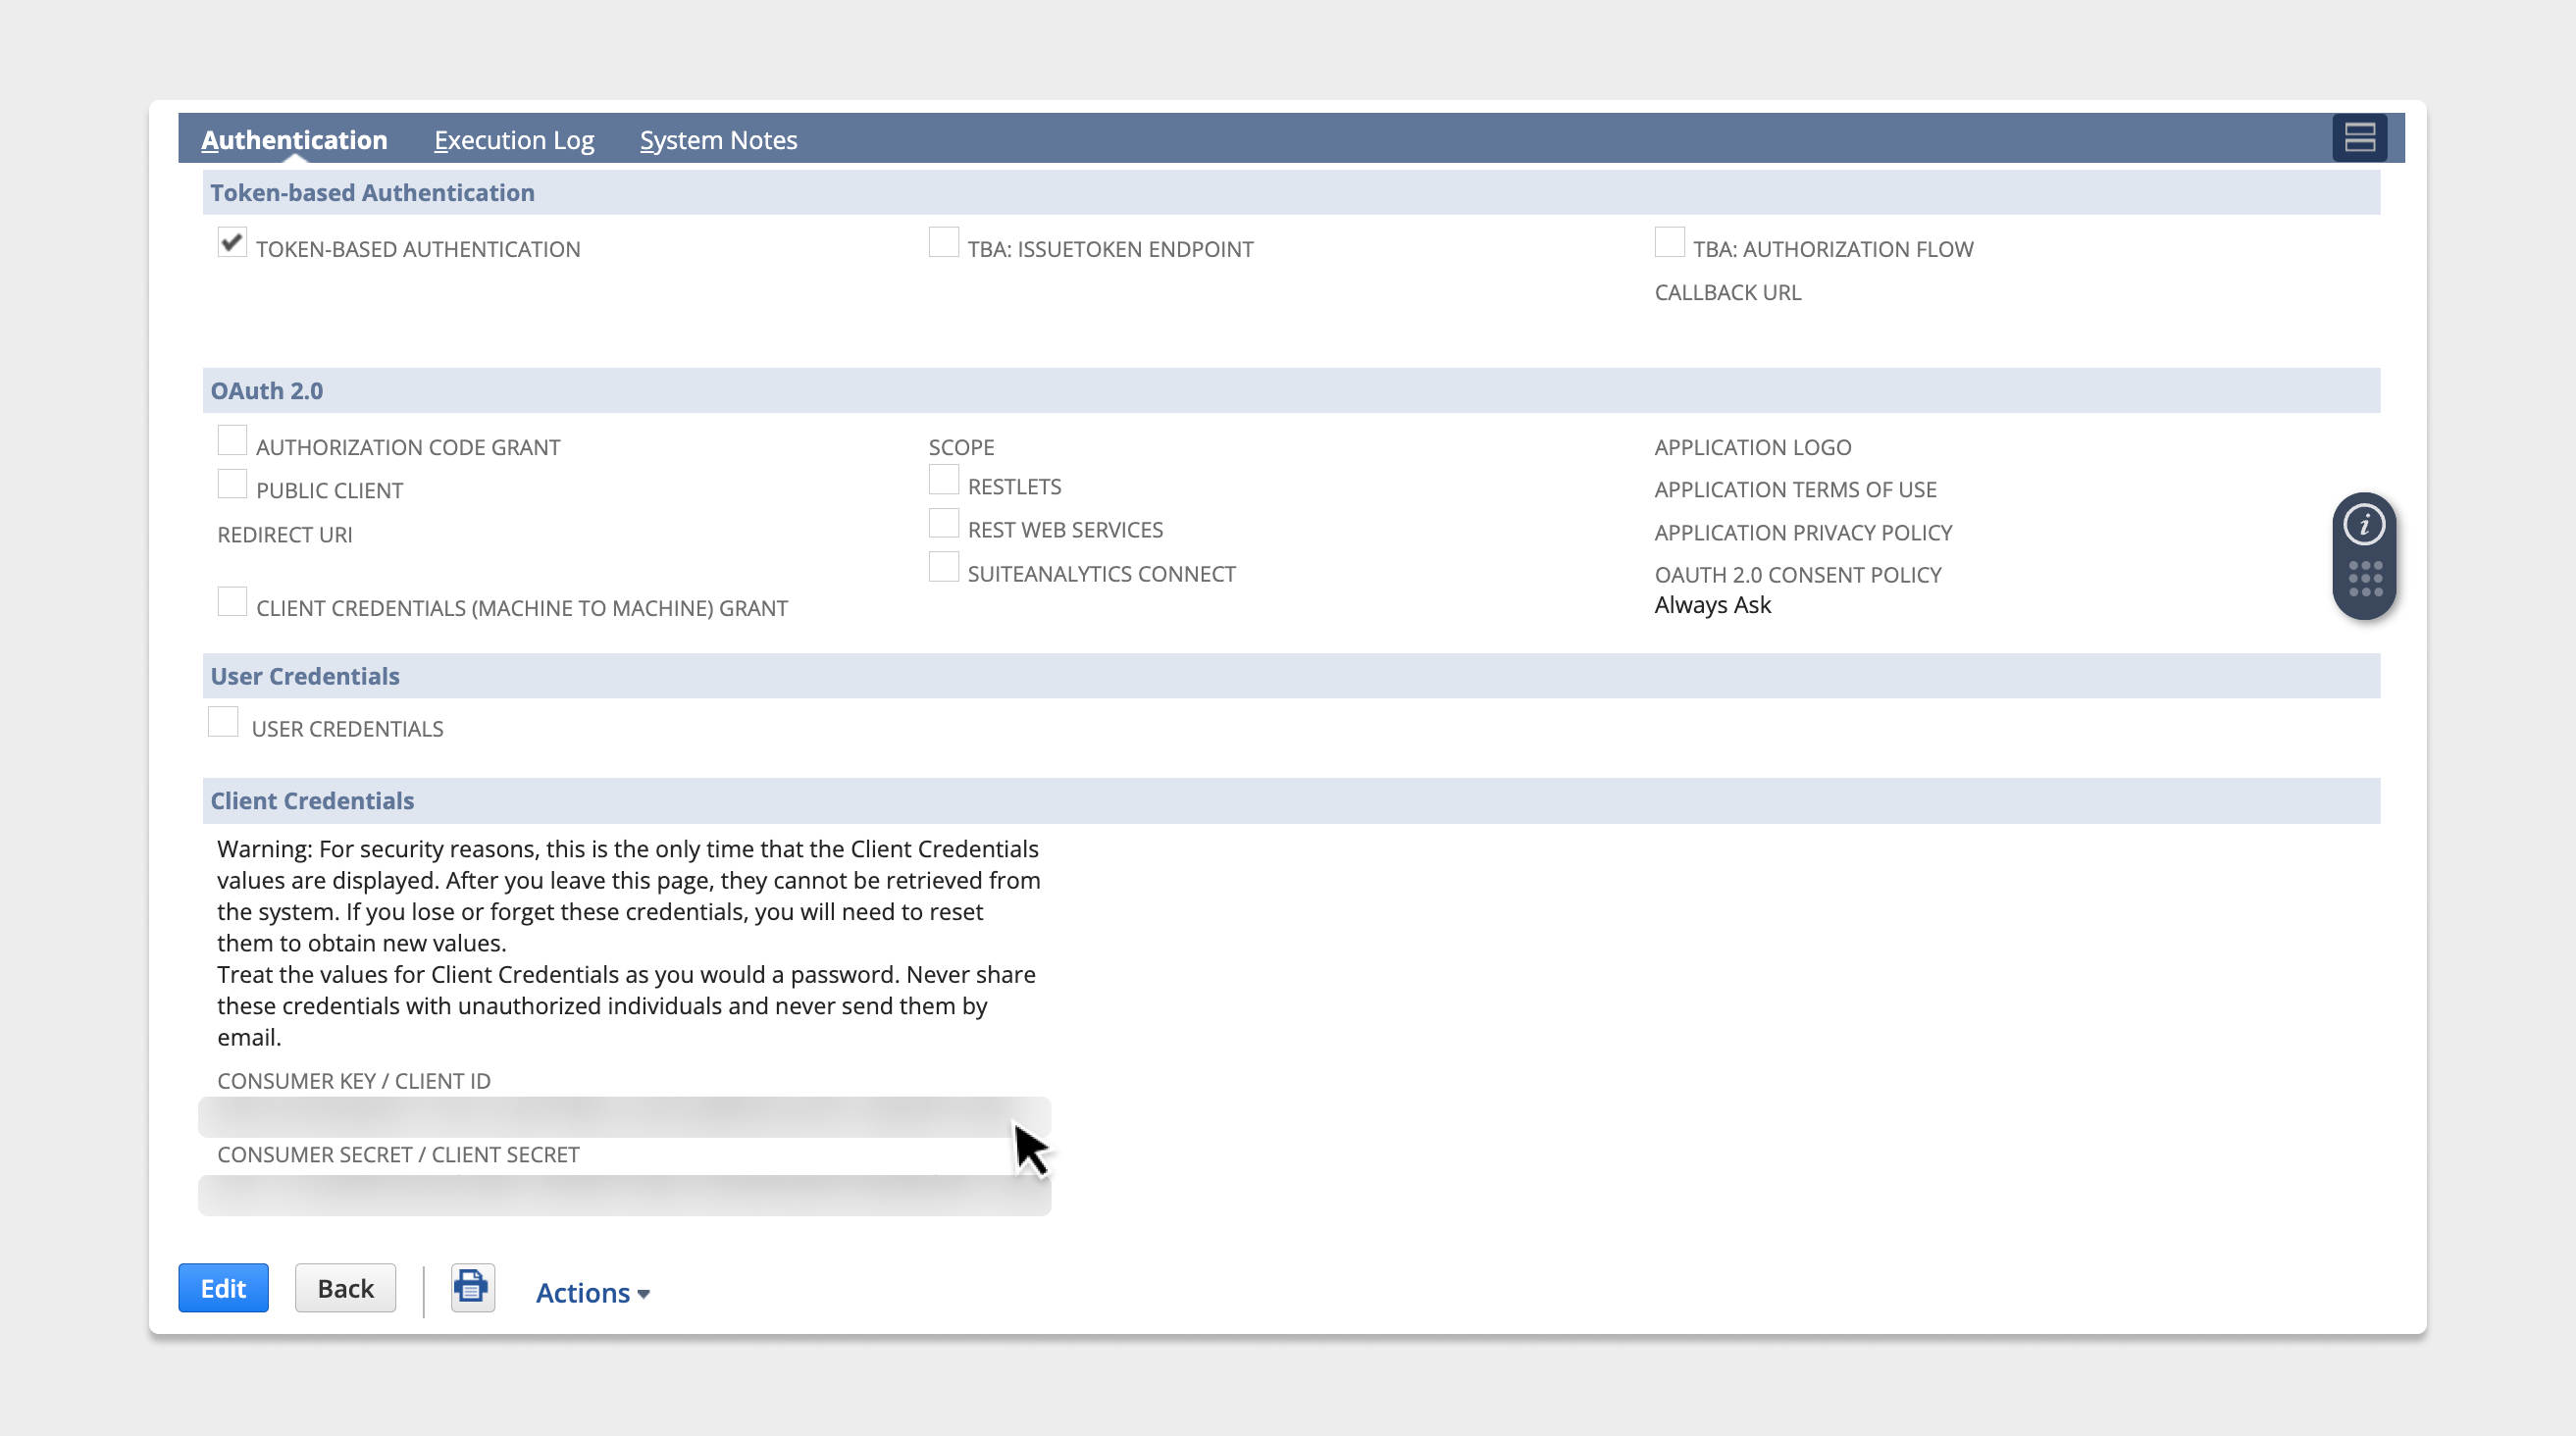Open the System Notes tab

point(718,139)
